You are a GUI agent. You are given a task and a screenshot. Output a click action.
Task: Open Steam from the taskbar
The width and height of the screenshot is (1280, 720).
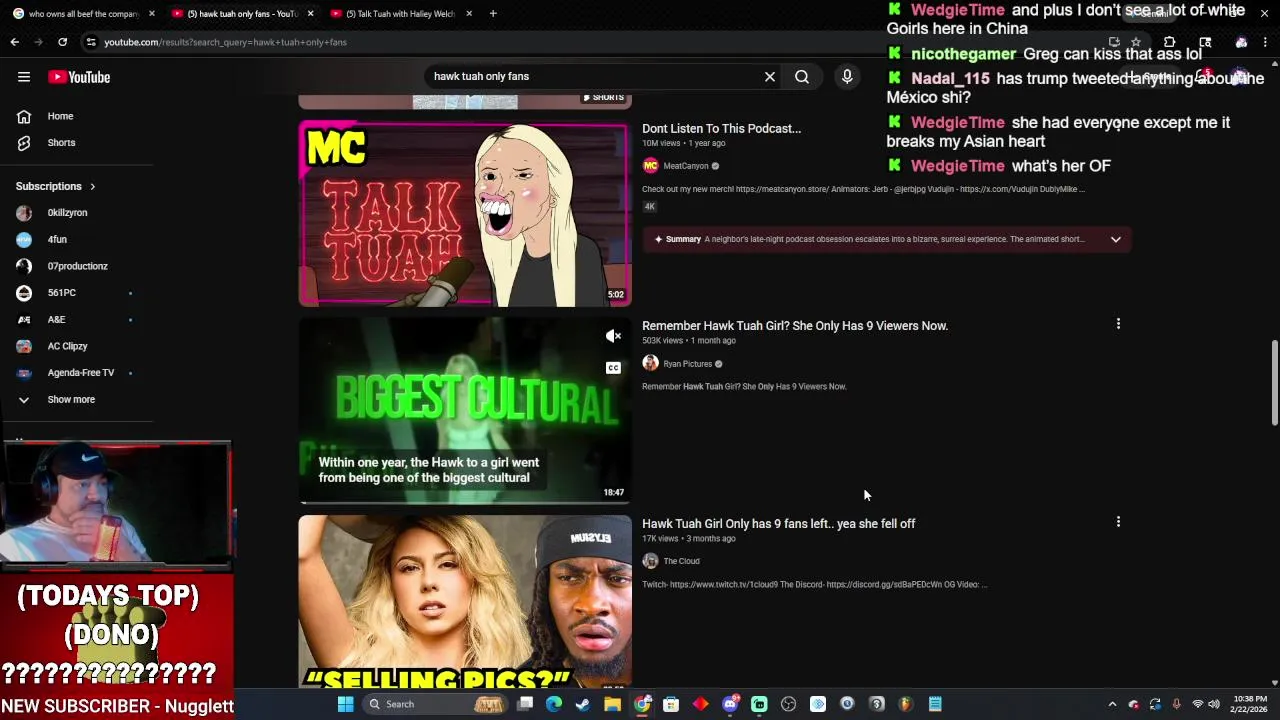coord(582,704)
